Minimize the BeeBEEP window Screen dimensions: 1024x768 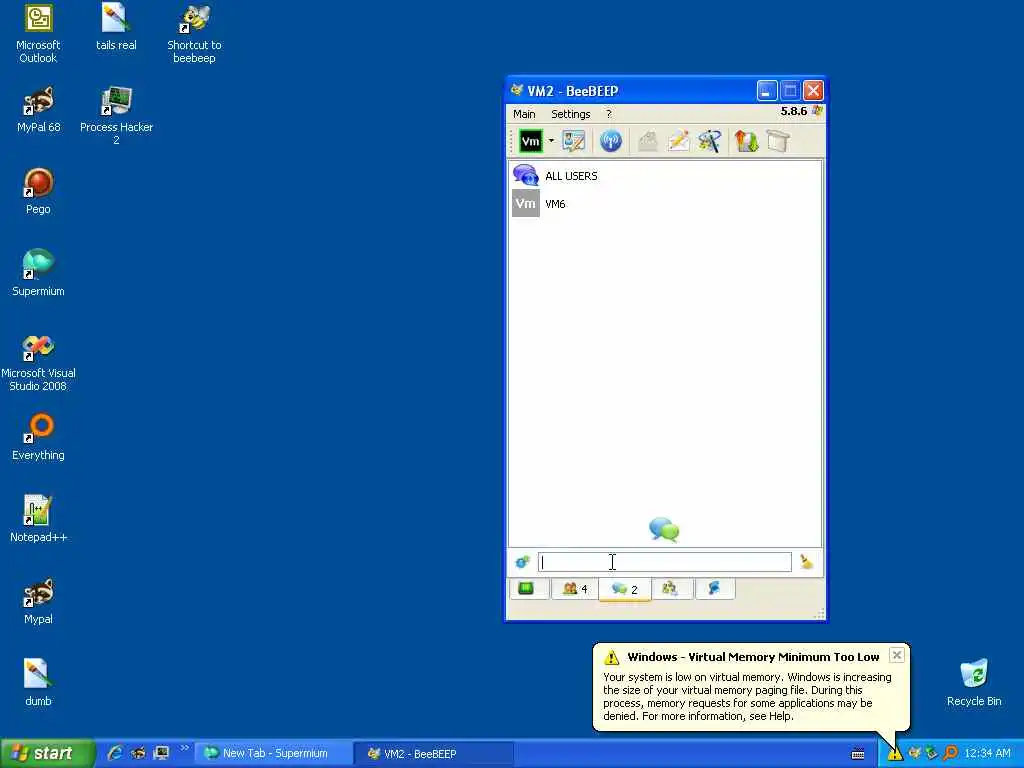767,91
